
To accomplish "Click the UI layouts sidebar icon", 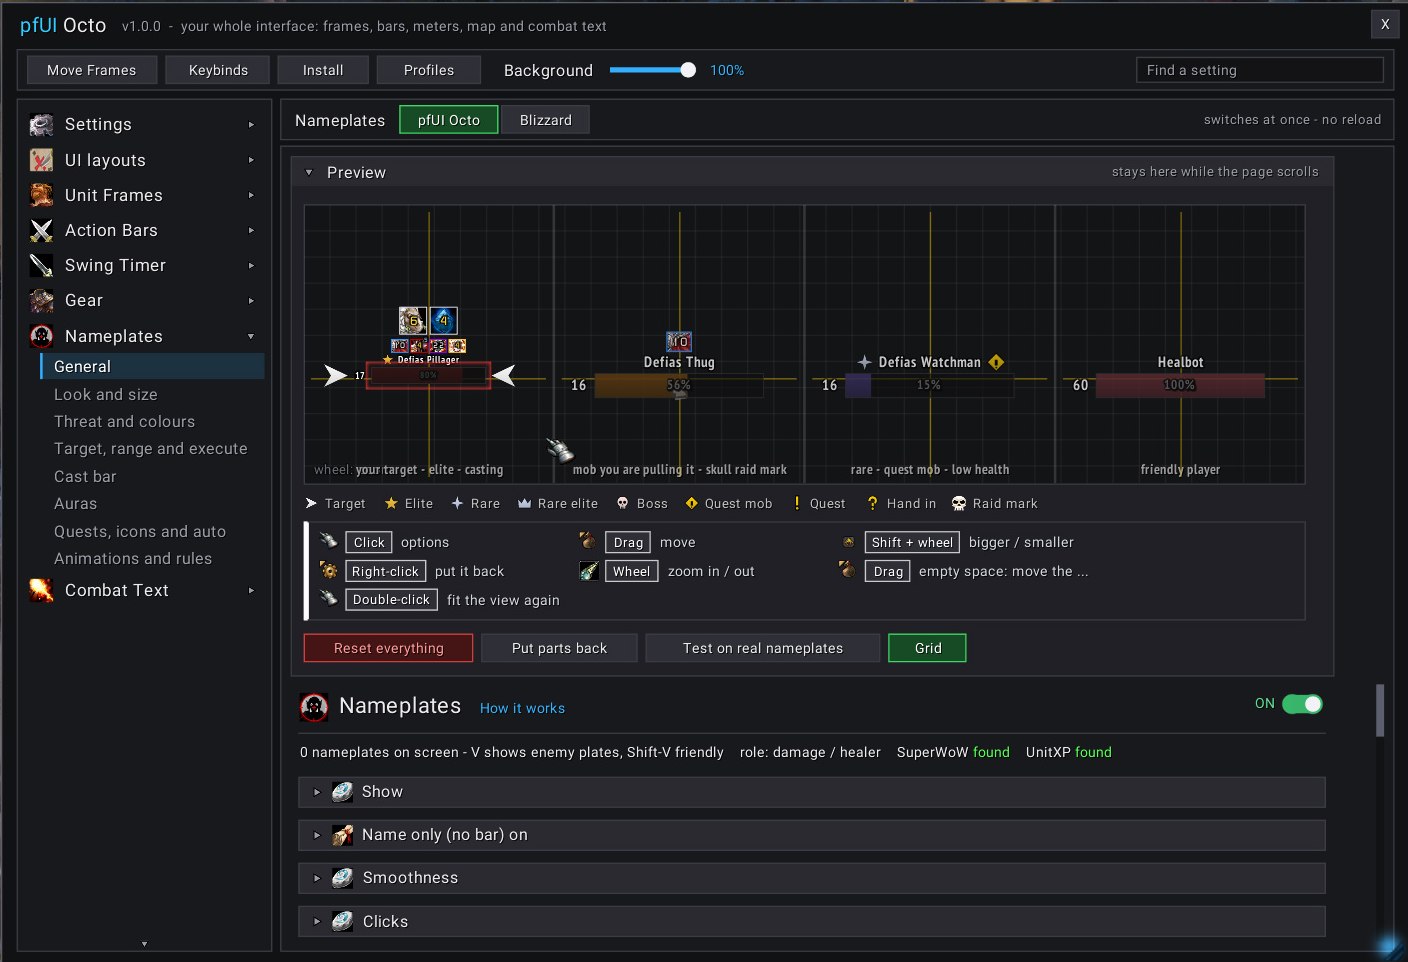I will tap(41, 160).
